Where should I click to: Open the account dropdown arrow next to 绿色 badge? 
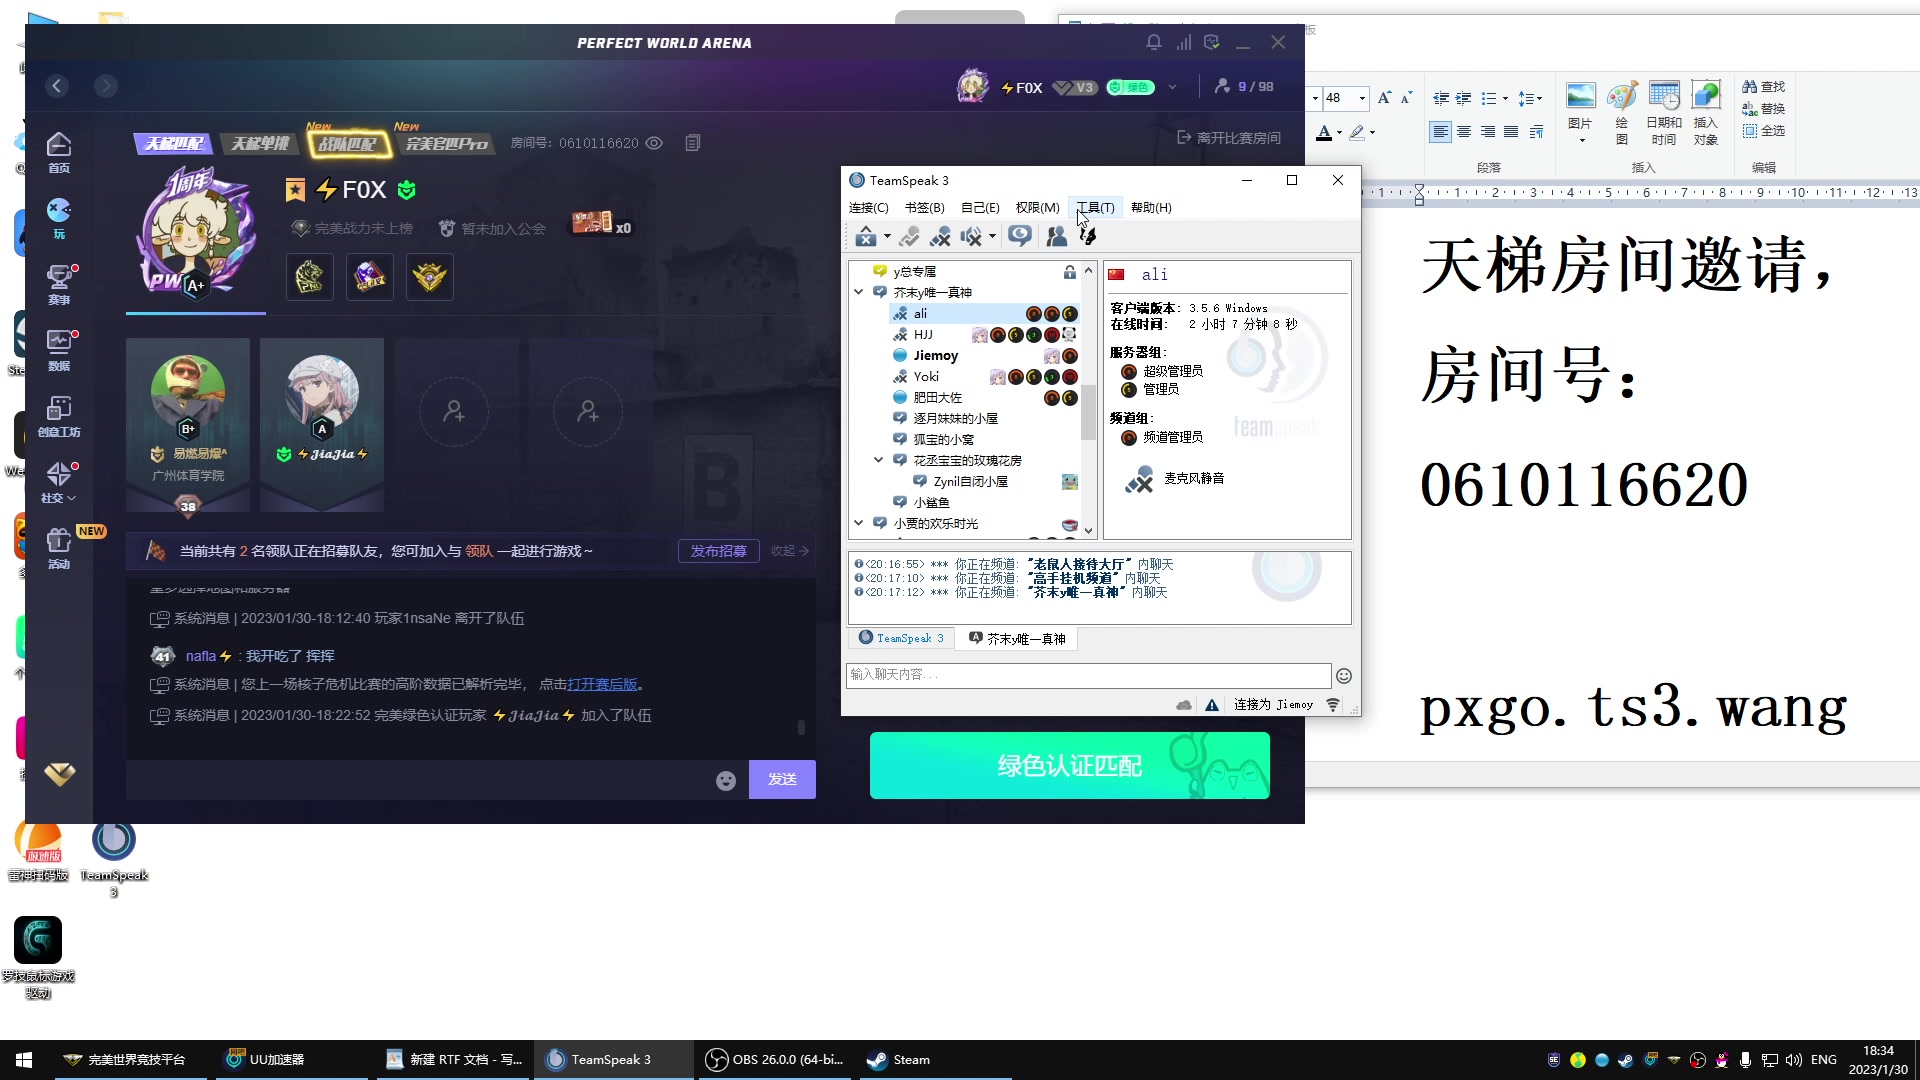tap(1172, 87)
